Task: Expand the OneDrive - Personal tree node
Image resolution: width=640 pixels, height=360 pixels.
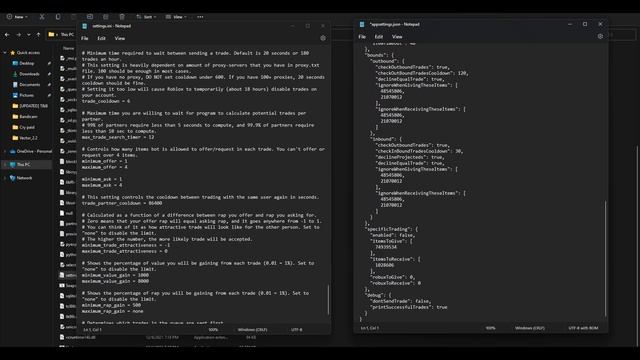Action: click(x=5, y=151)
